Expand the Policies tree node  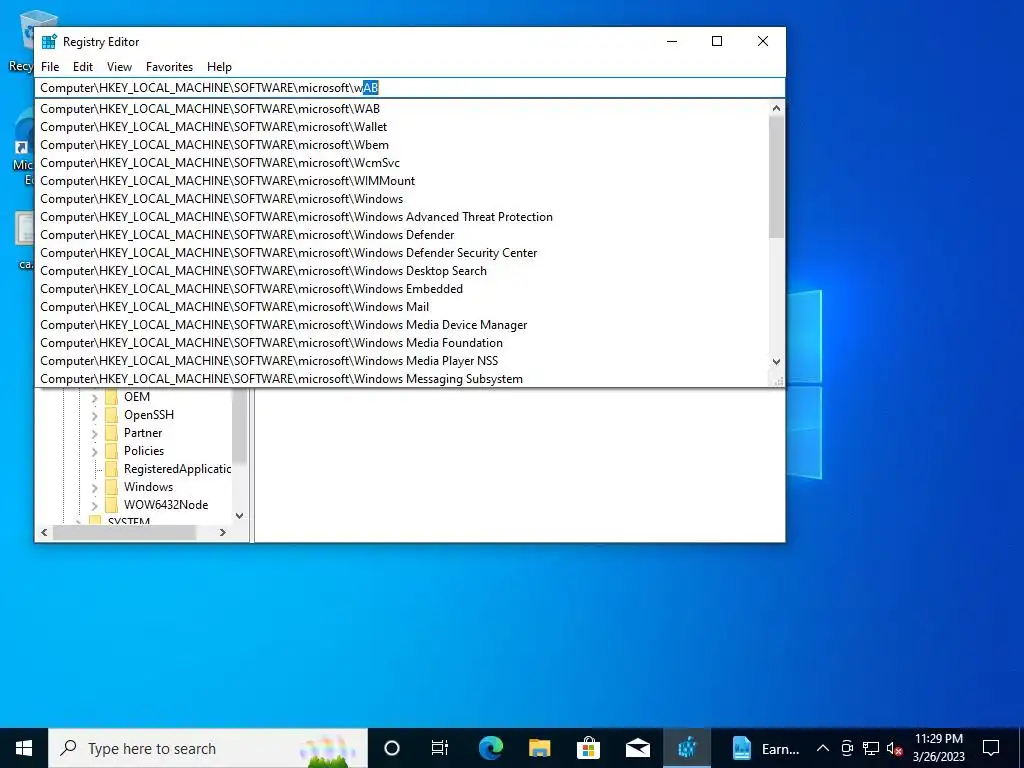[95, 451]
